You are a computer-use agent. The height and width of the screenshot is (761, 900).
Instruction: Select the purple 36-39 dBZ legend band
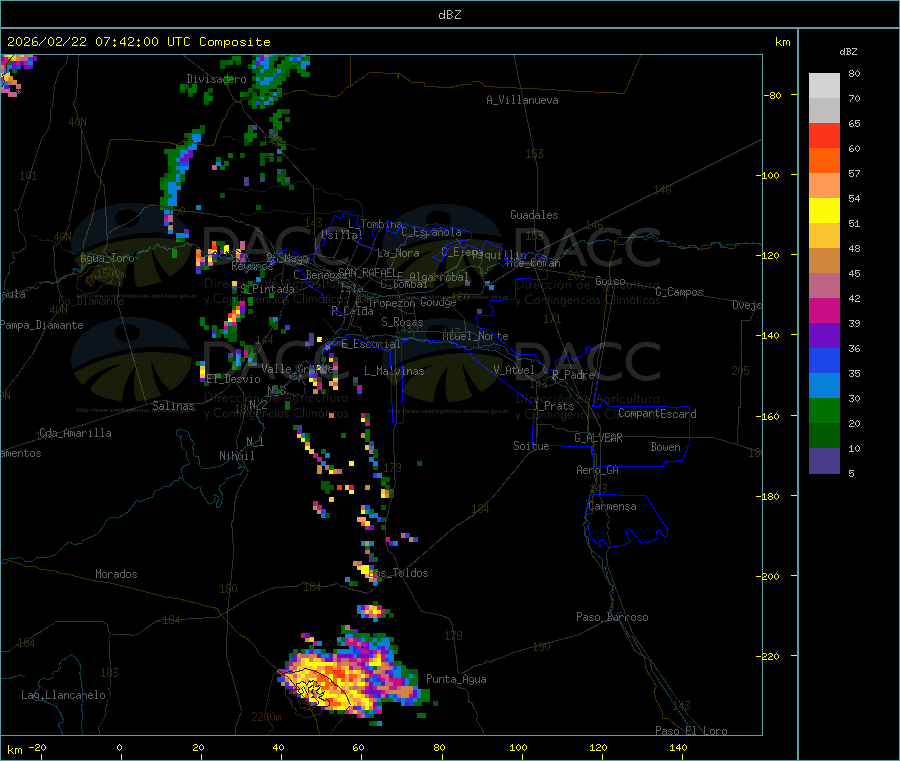tap(824, 336)
